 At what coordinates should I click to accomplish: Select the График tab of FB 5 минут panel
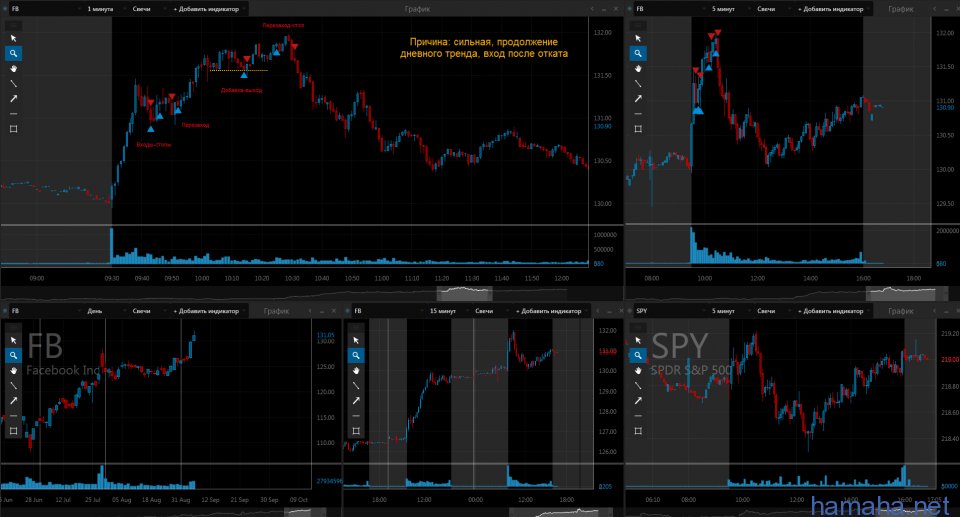901,9
